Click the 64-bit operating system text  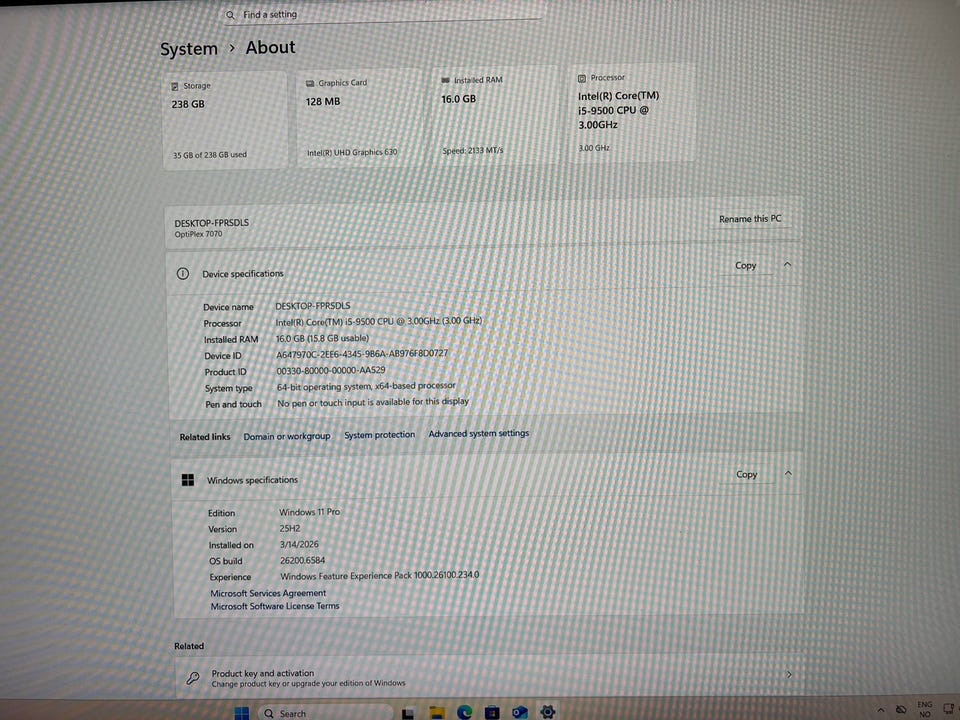pyautogui.click(x=366, y=386)
